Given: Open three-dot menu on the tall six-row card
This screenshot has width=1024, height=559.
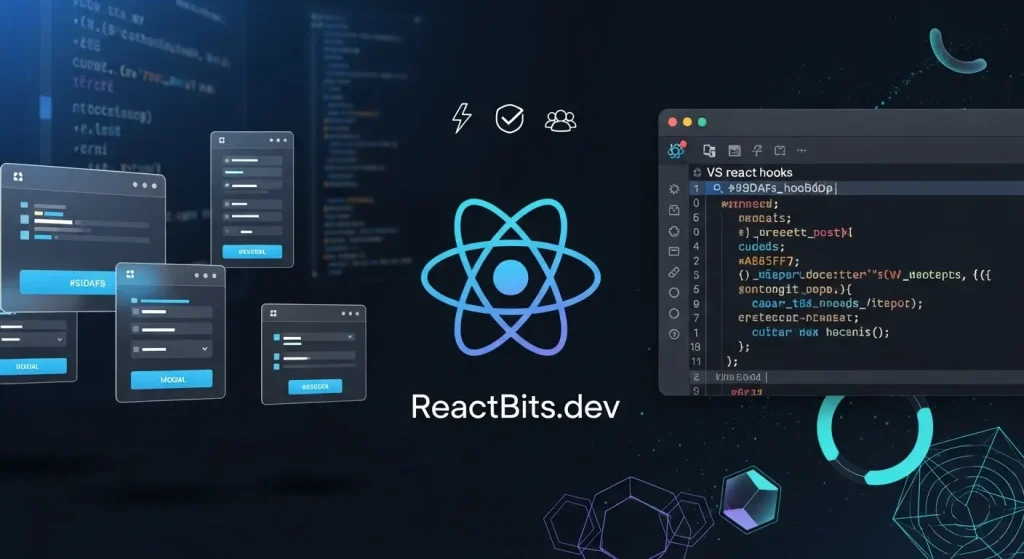Looking at the screenshot, I should click(x=278, y=140).
